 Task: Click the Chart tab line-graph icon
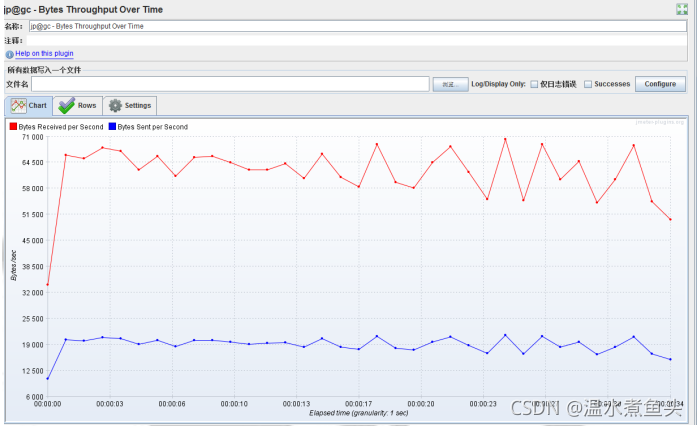pos(19,106)
